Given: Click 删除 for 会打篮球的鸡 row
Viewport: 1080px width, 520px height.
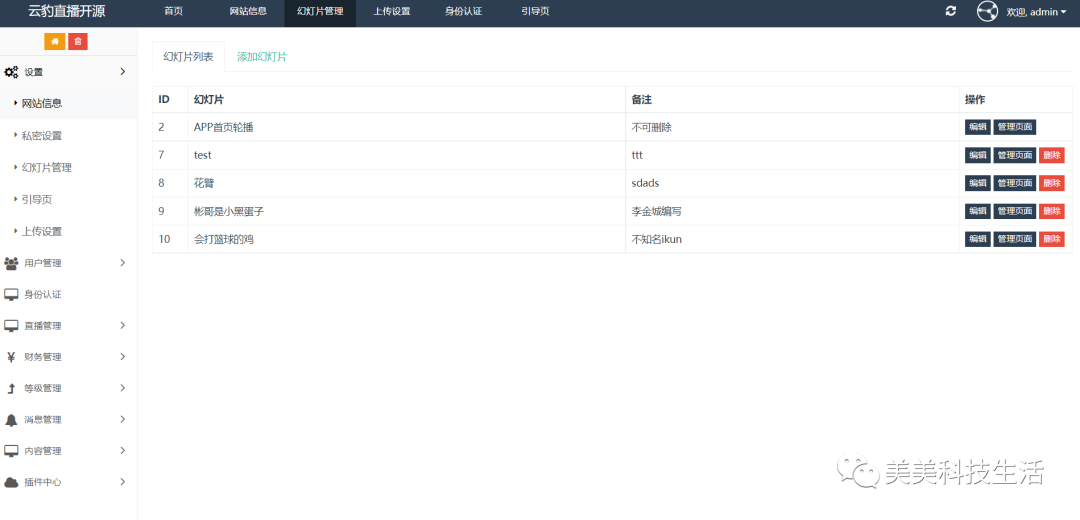Looking at the screenshot, I should tap(1052, 239).
